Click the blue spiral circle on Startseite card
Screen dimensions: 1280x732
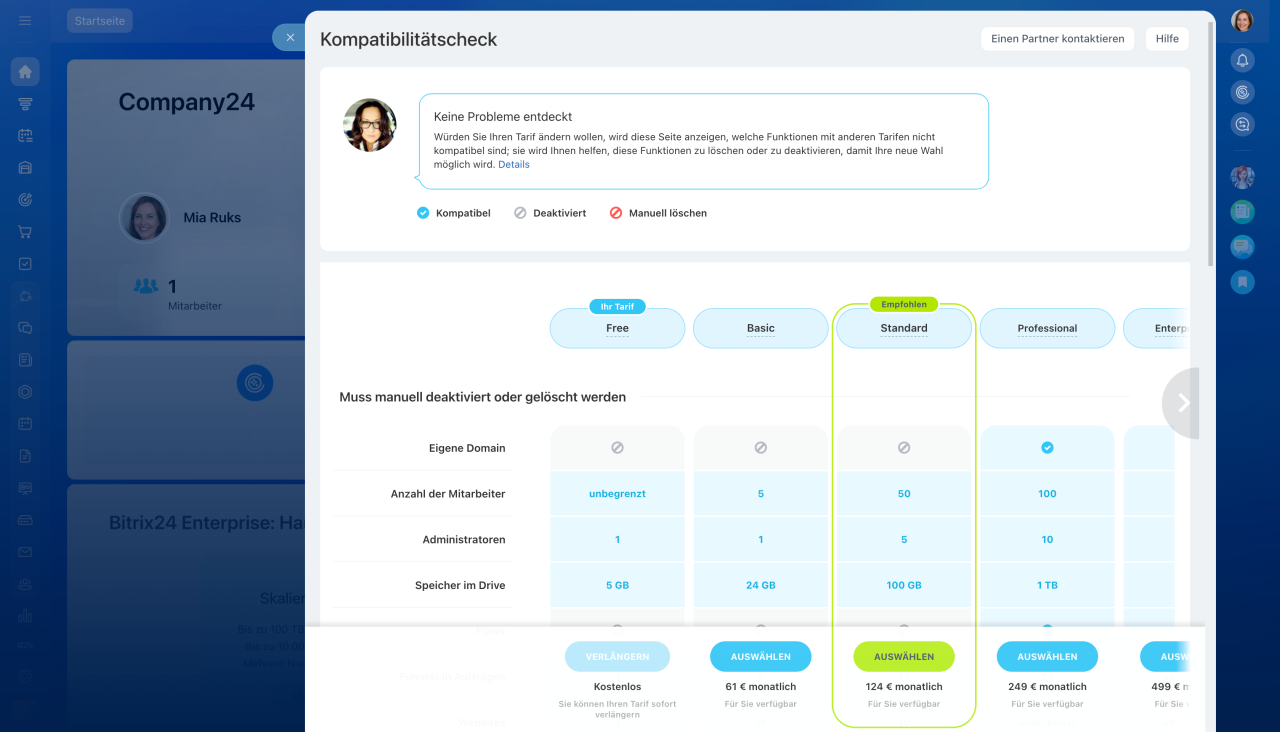[255, 383]
